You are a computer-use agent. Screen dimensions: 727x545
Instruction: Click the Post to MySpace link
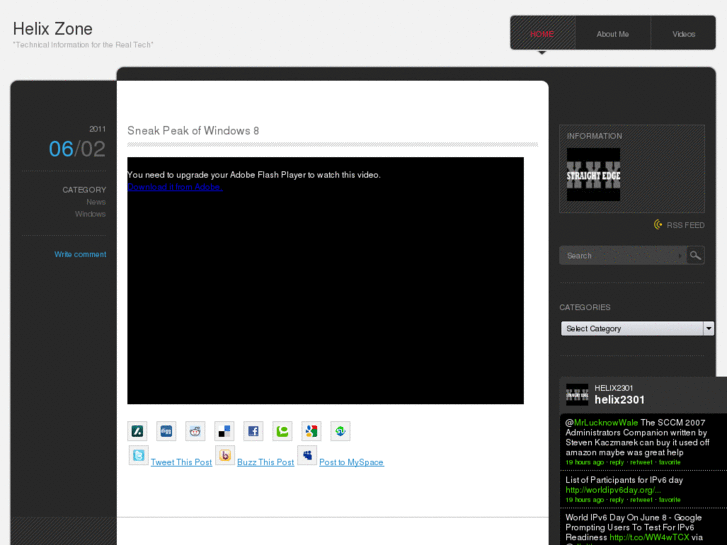tap(351, 462)
